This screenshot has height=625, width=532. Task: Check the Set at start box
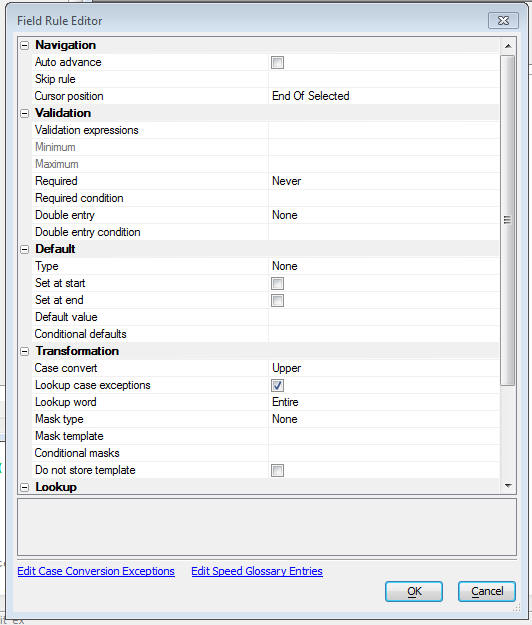(277, 284)
